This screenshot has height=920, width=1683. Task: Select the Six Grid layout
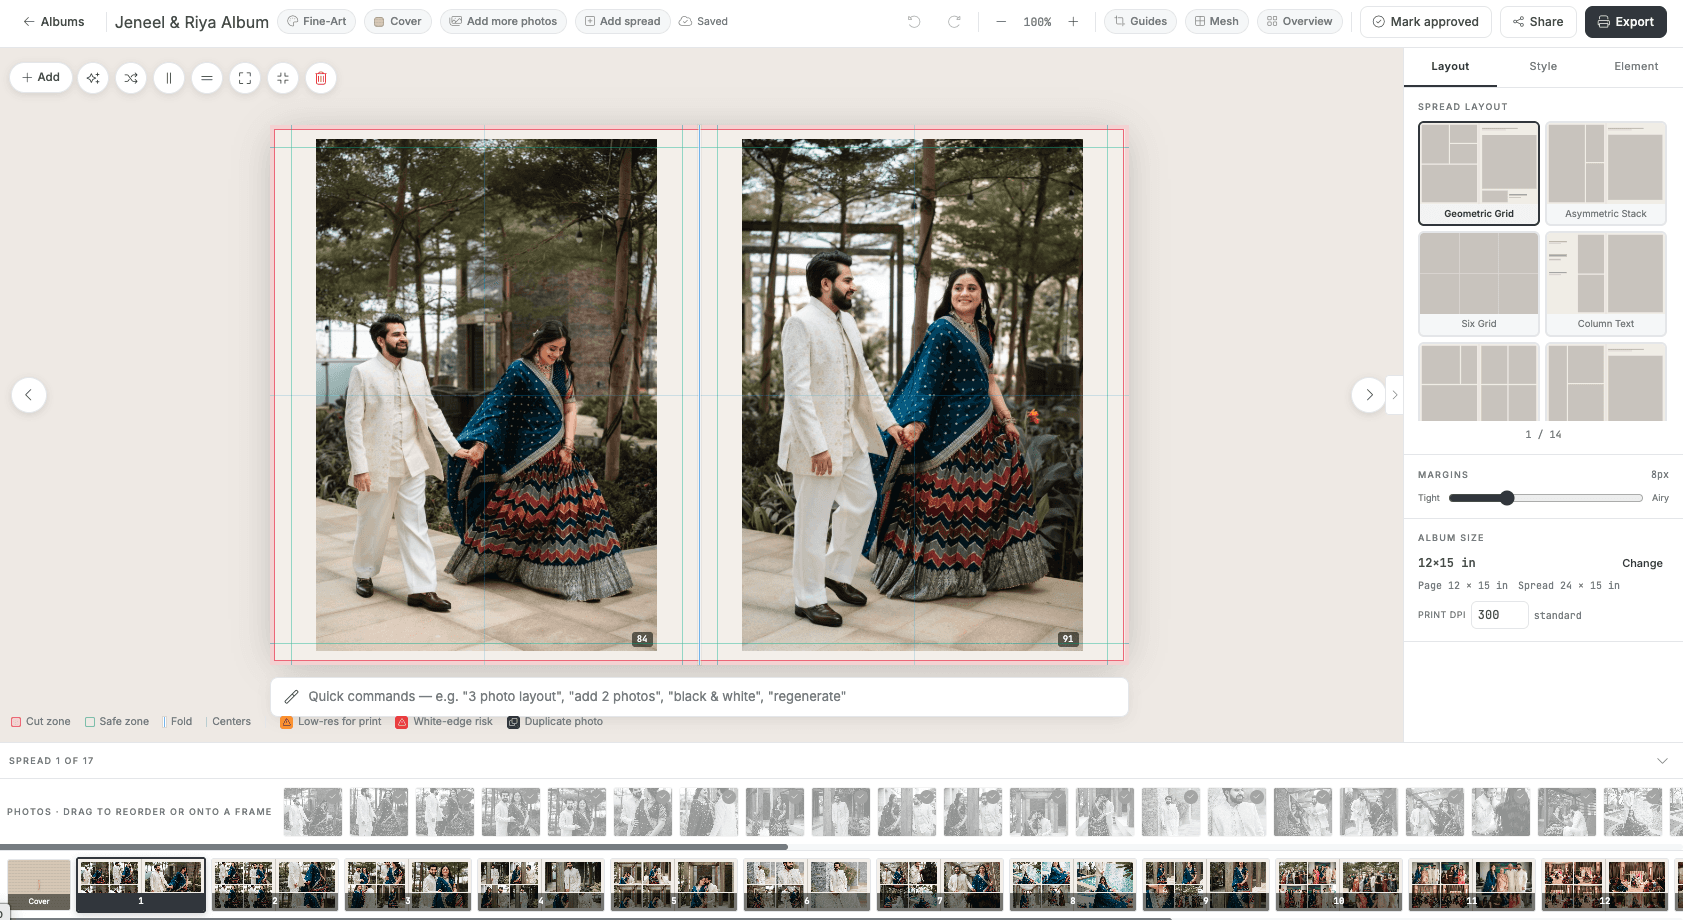[x=1479, y=284]
